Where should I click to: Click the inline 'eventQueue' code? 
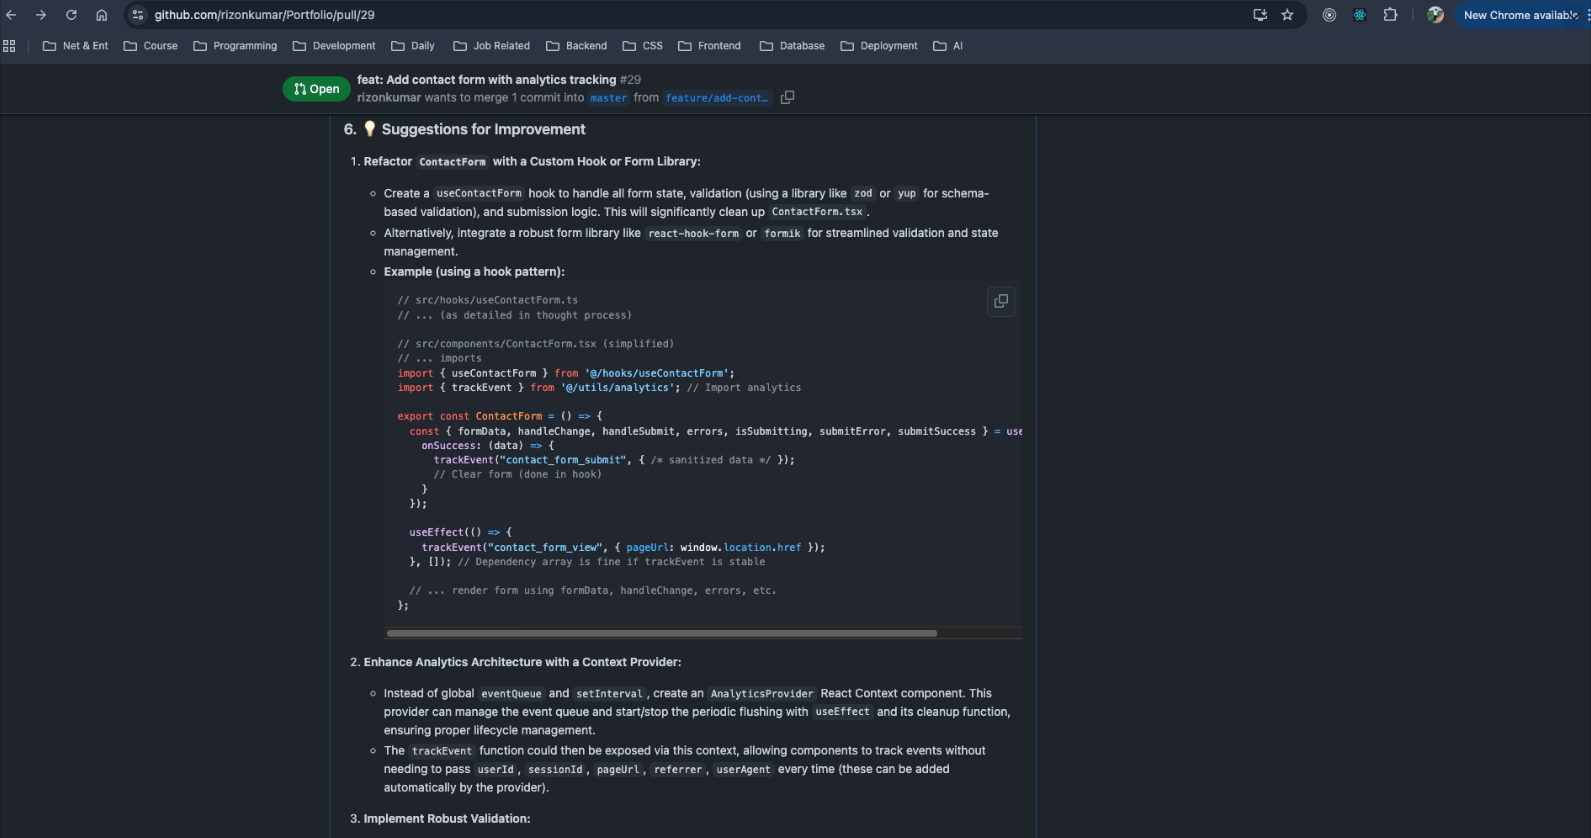(x=511, y=694)
